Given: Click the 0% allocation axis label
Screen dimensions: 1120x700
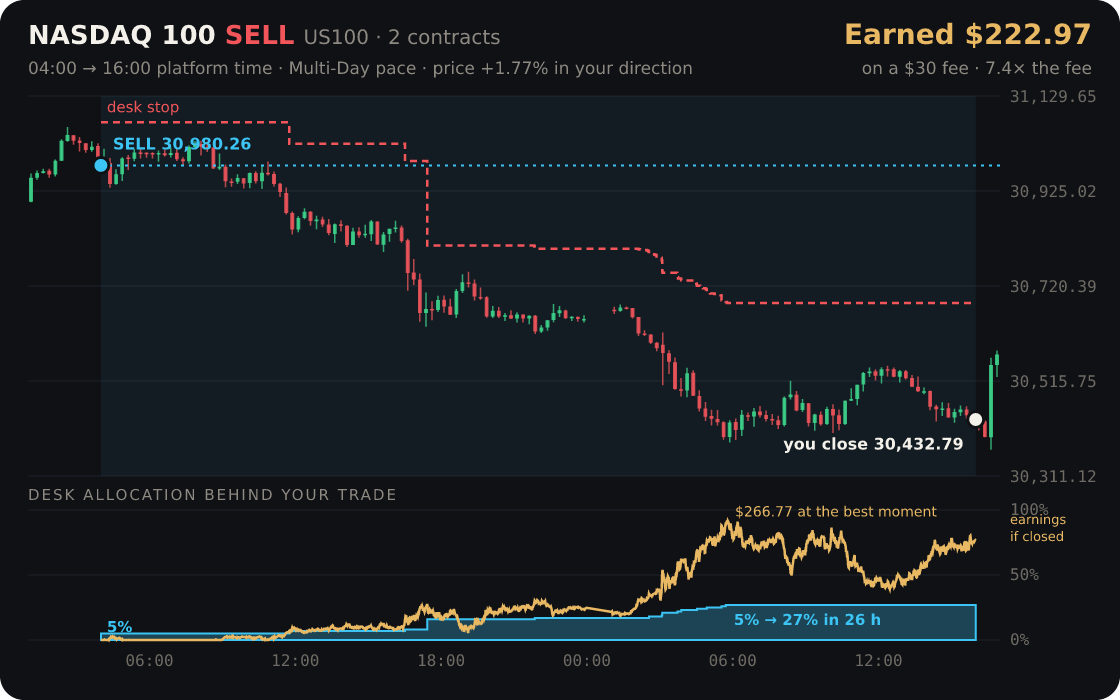Looking at the screenshot, I should click(x=1019, y=640).
